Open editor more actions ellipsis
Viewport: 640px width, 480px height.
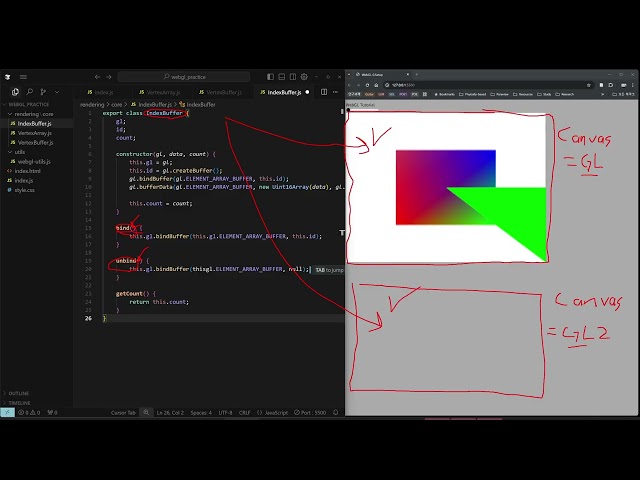pos(335,92)
